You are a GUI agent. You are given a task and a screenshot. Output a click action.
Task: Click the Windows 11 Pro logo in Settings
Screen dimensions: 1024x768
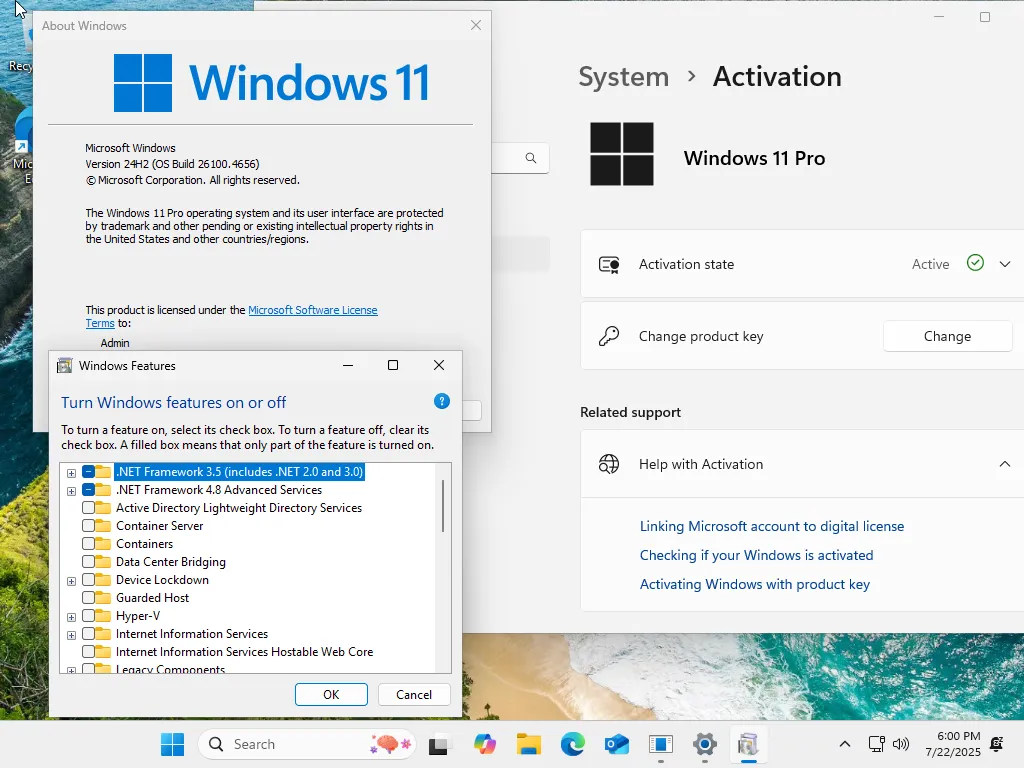[622, 154]
